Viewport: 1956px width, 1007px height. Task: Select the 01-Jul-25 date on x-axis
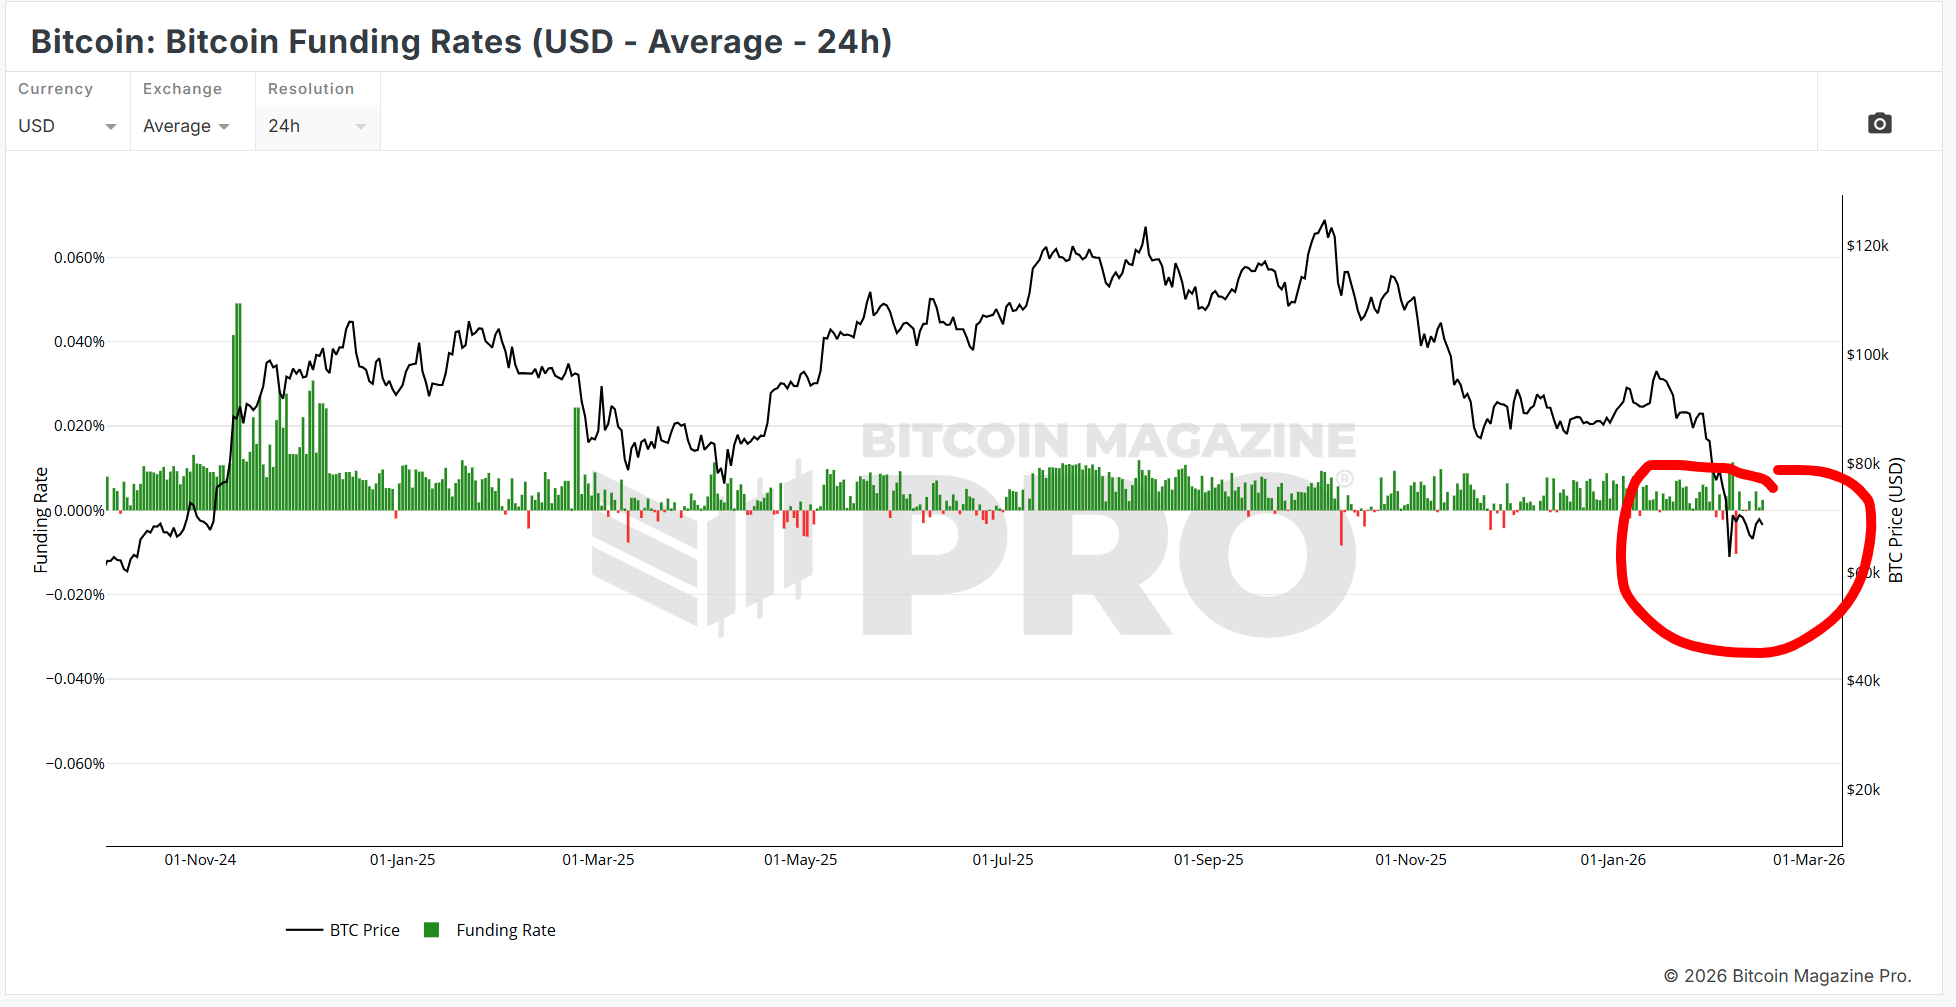coord(1003,860)
